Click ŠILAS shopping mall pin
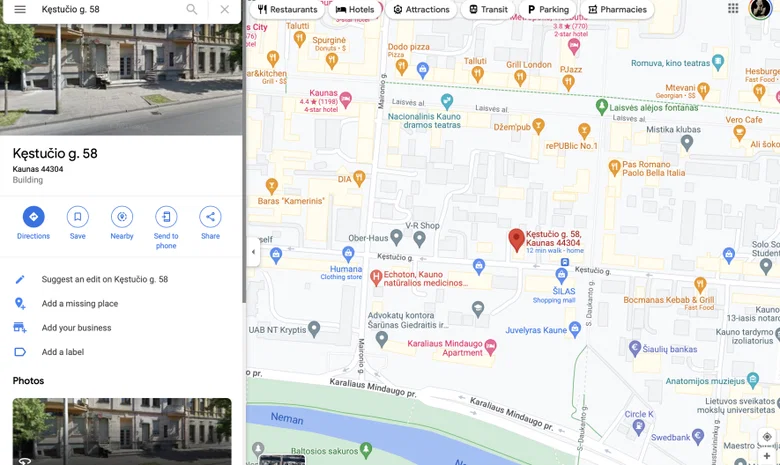Viewport: 780px width, 465px height. point(561,275)
